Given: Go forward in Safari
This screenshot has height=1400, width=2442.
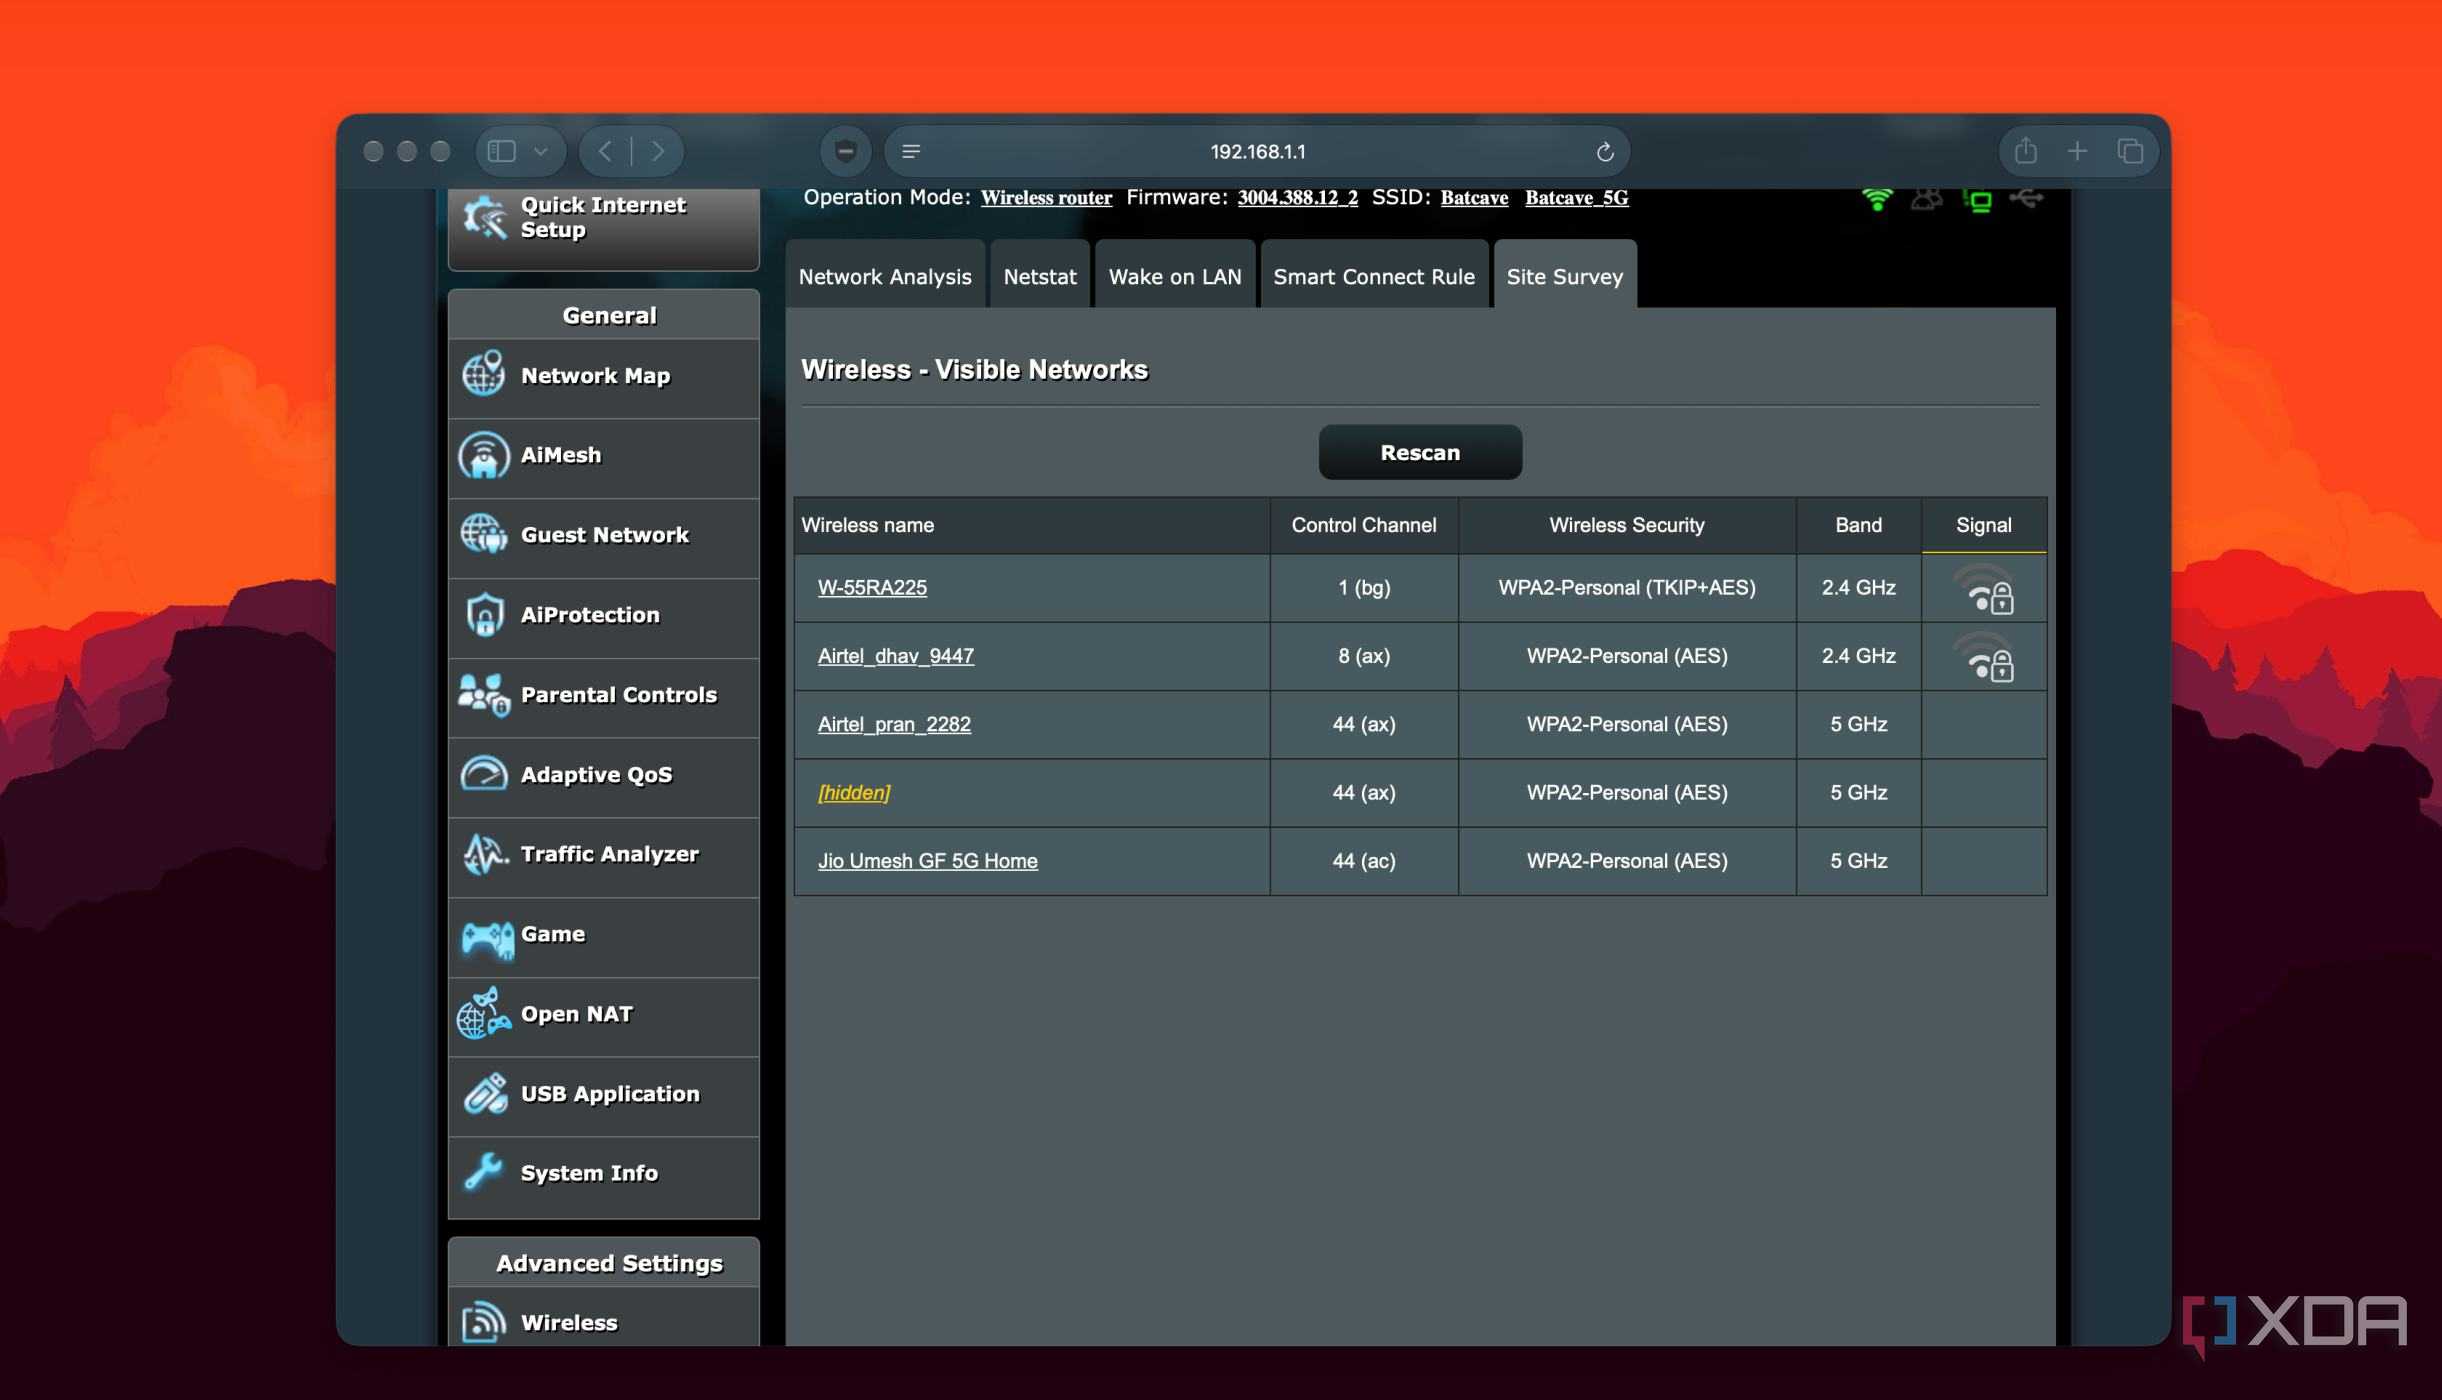Looking at the screenshot, I should click(x=658, y=151).
